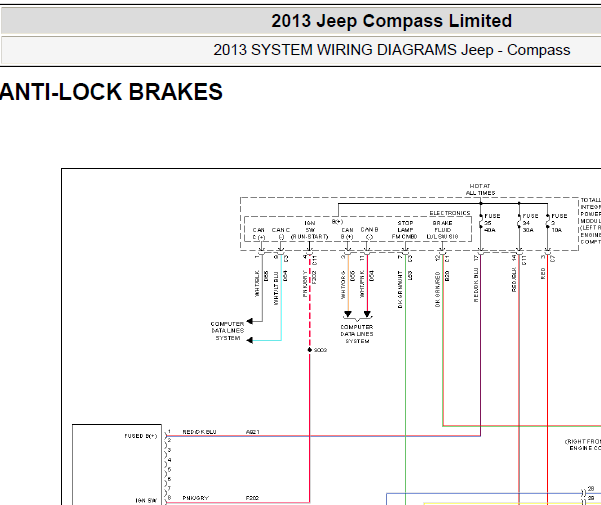Click the 'FUSE 34 30A' label
This screenshot has height=505, width=601.
tap(530, 223)
